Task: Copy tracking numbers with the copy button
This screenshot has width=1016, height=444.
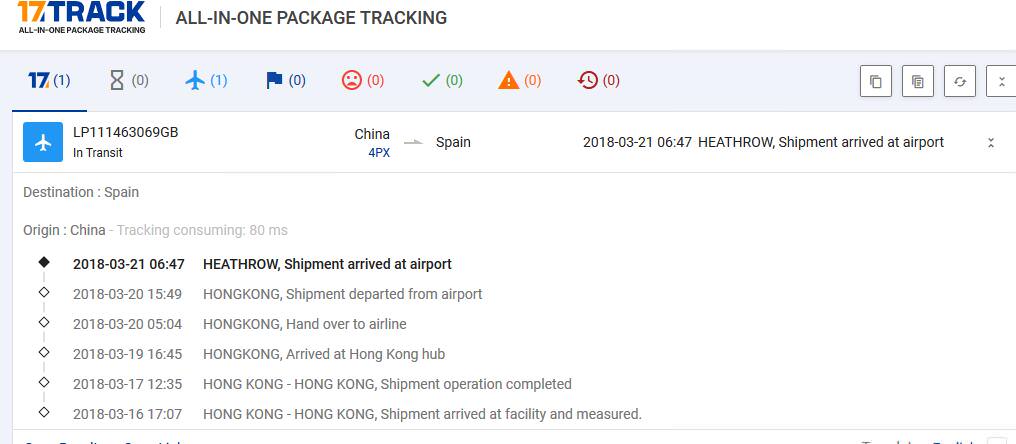Action: click(876, 82)
